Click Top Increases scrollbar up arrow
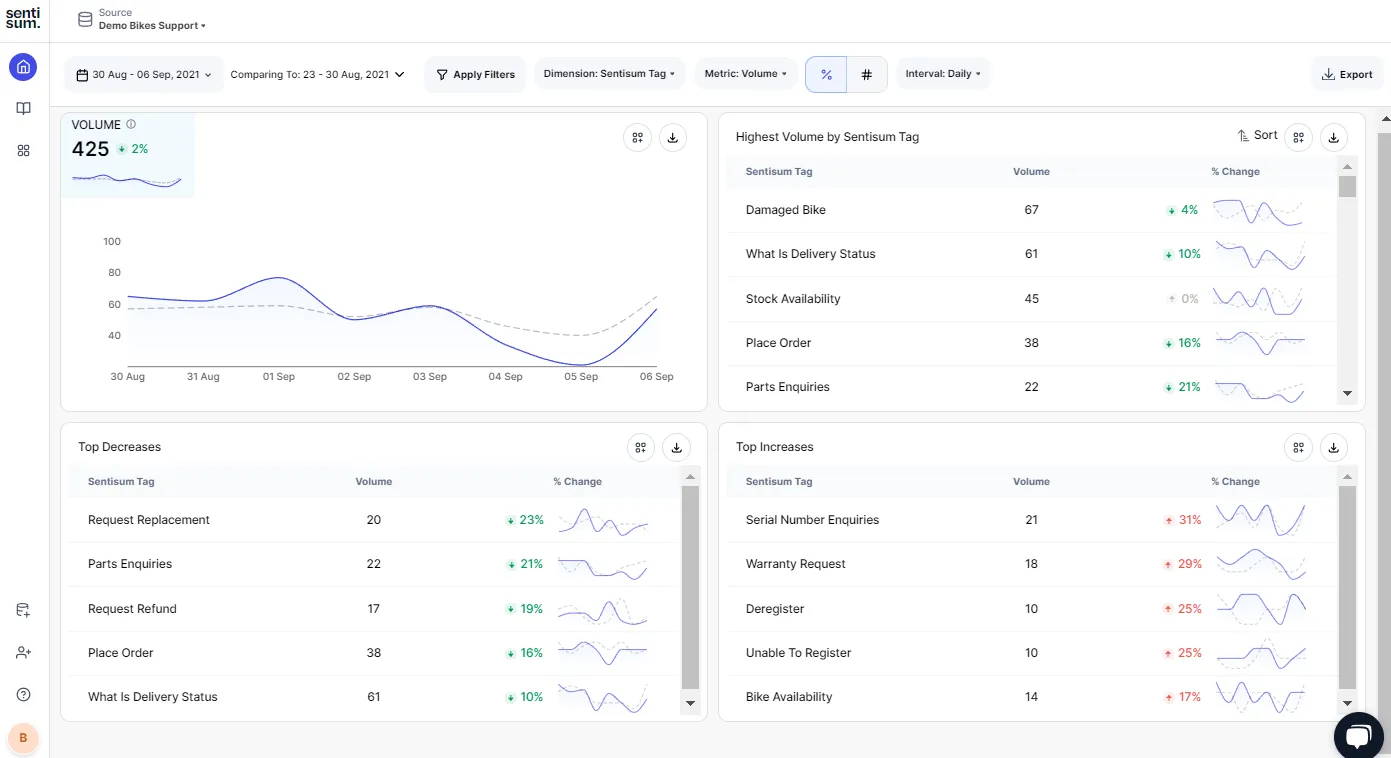This screenshot has height=758, width=1391. 1347,477
